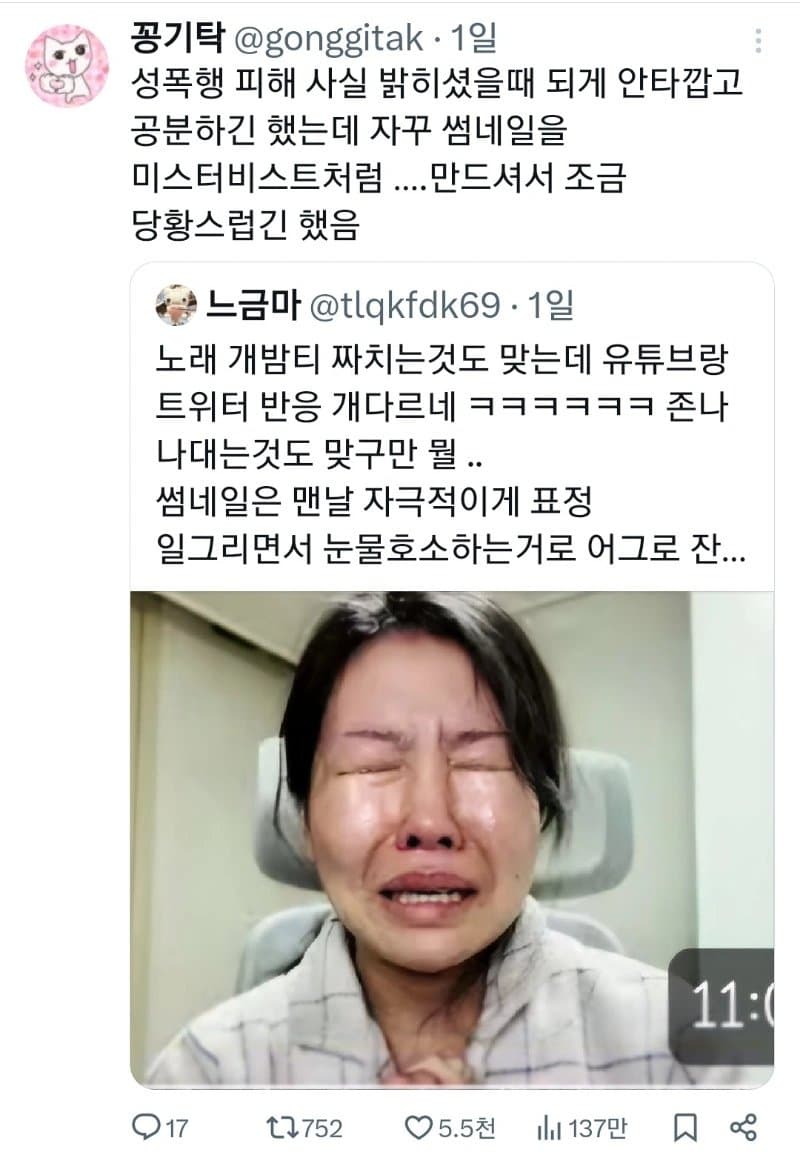
Task: Open the @tlqkfdk69 handle link
Action: click(405, 305)
